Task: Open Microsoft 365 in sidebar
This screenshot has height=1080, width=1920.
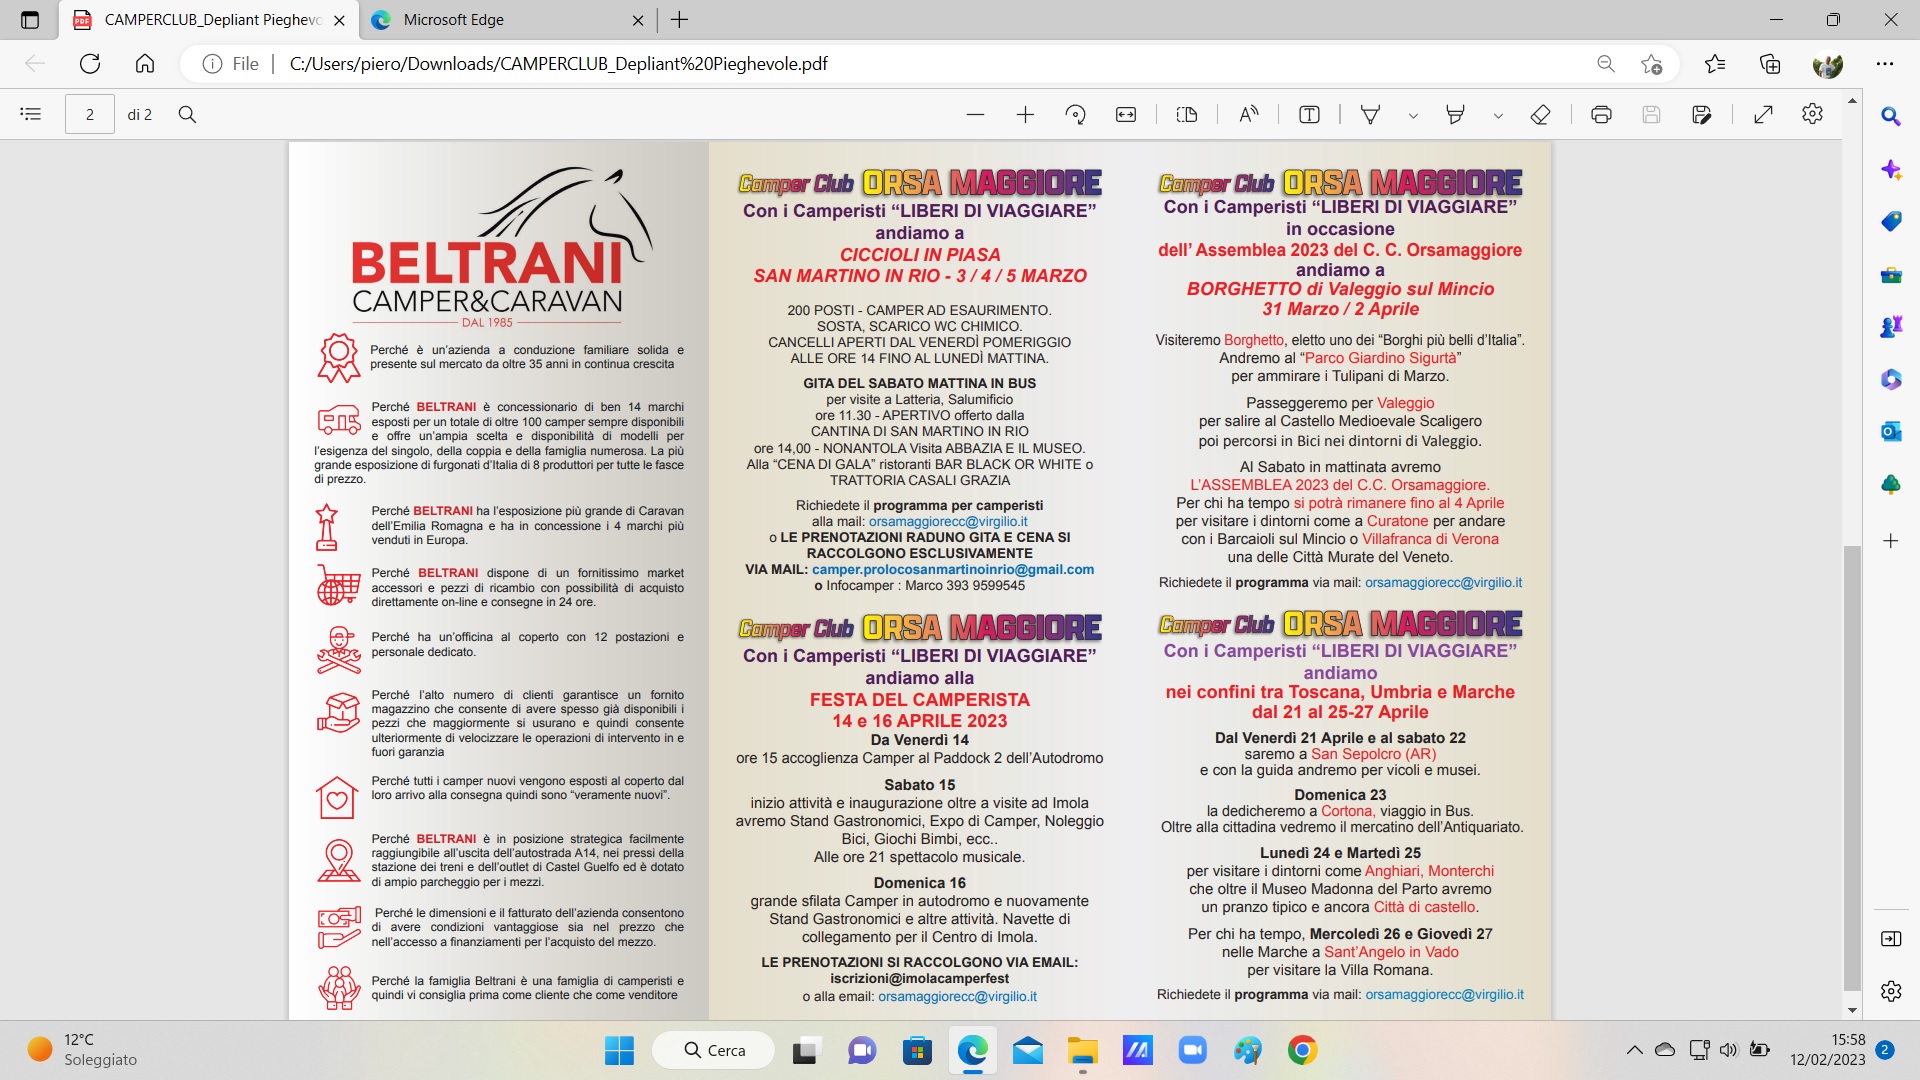Action: pos(1891,379)
